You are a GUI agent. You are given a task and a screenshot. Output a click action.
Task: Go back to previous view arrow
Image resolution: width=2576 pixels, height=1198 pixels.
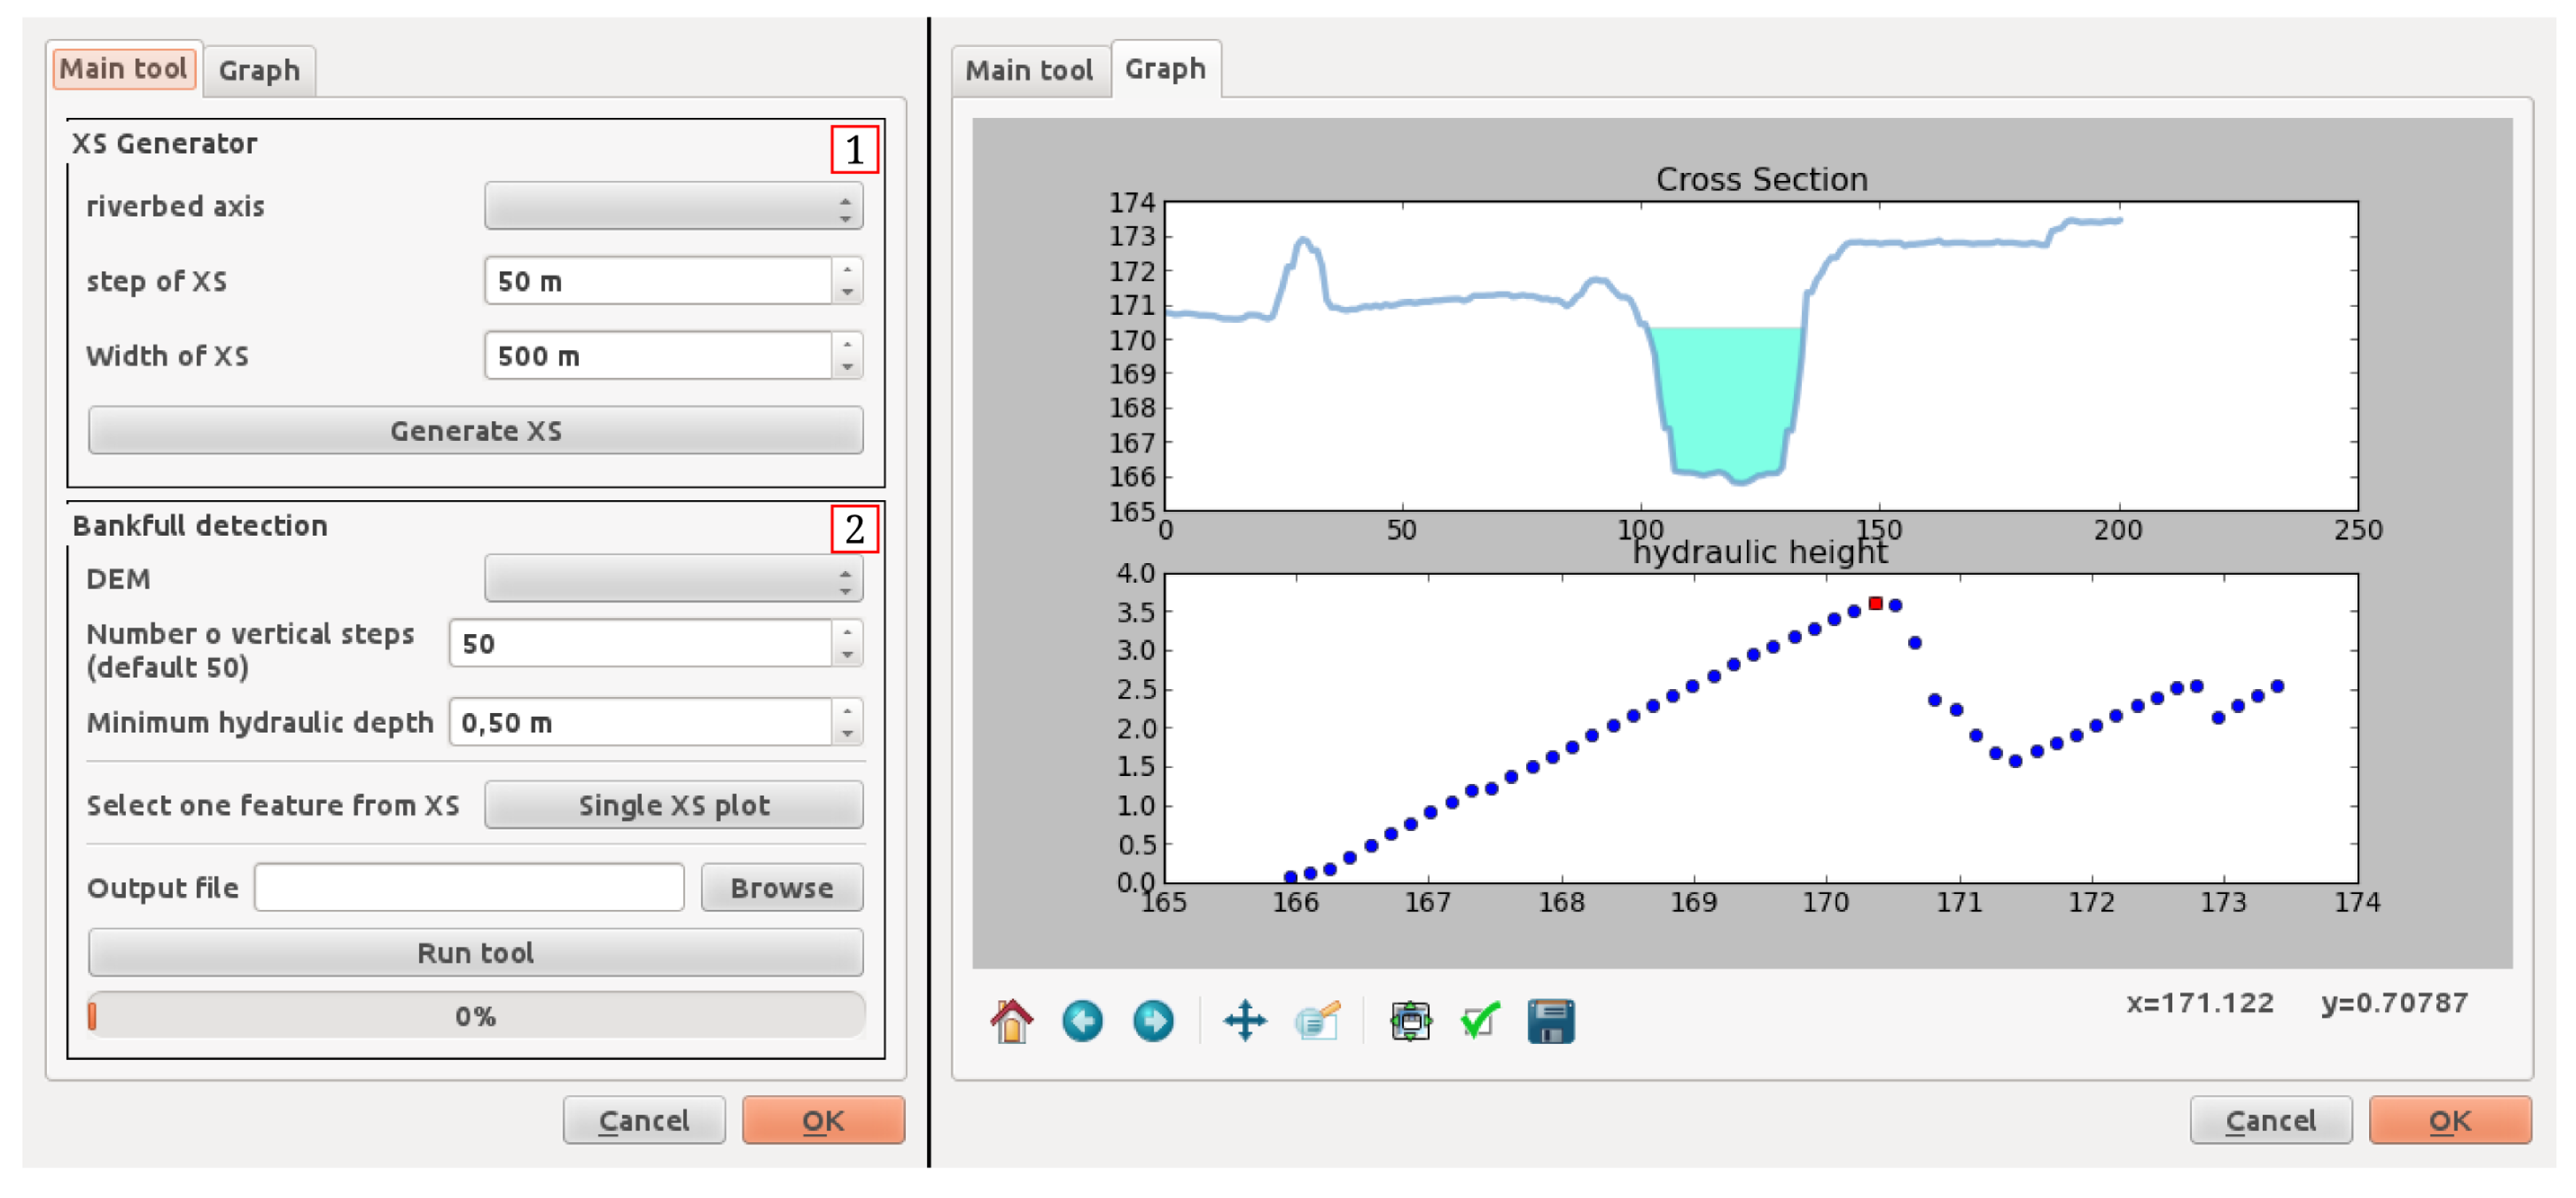1082,1021
